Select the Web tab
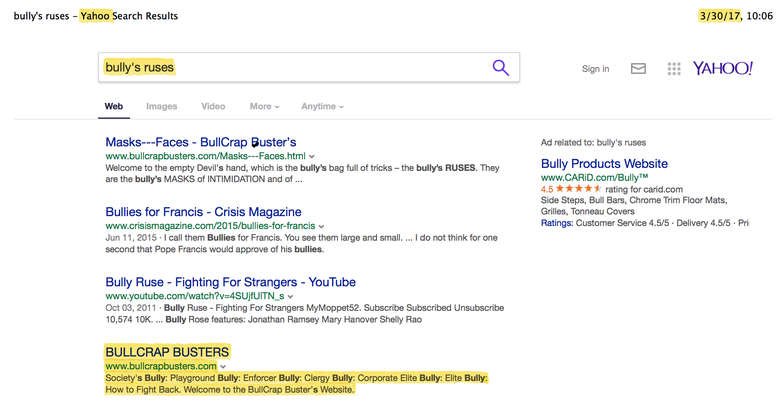Viewport: 784px width, 409px height. pyautogui.click(x=114, y=106)
